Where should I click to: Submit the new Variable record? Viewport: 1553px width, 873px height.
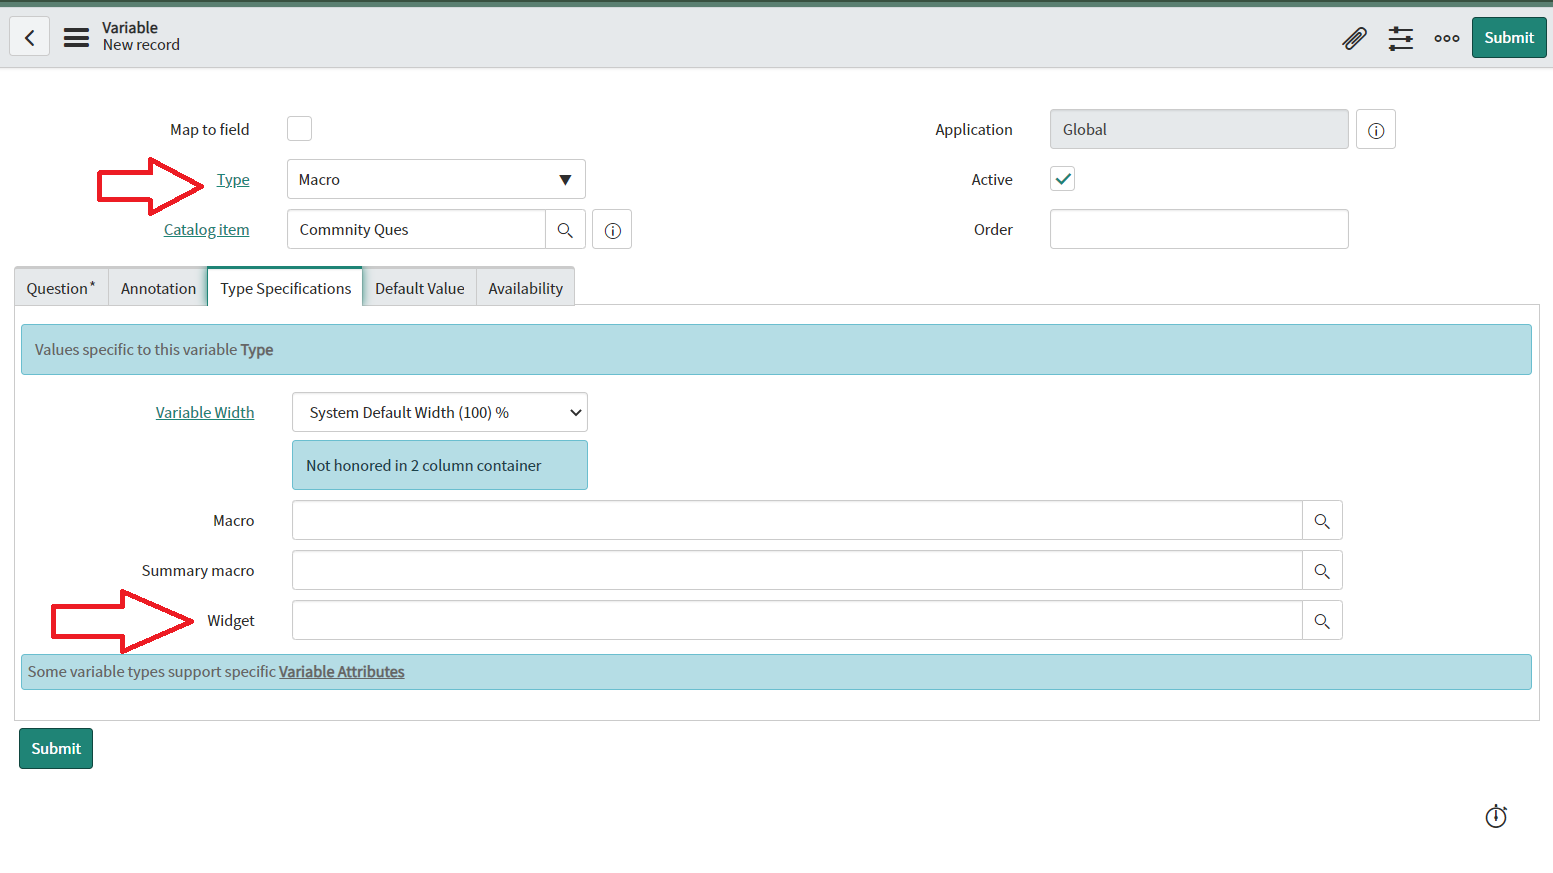pos(55,748)
